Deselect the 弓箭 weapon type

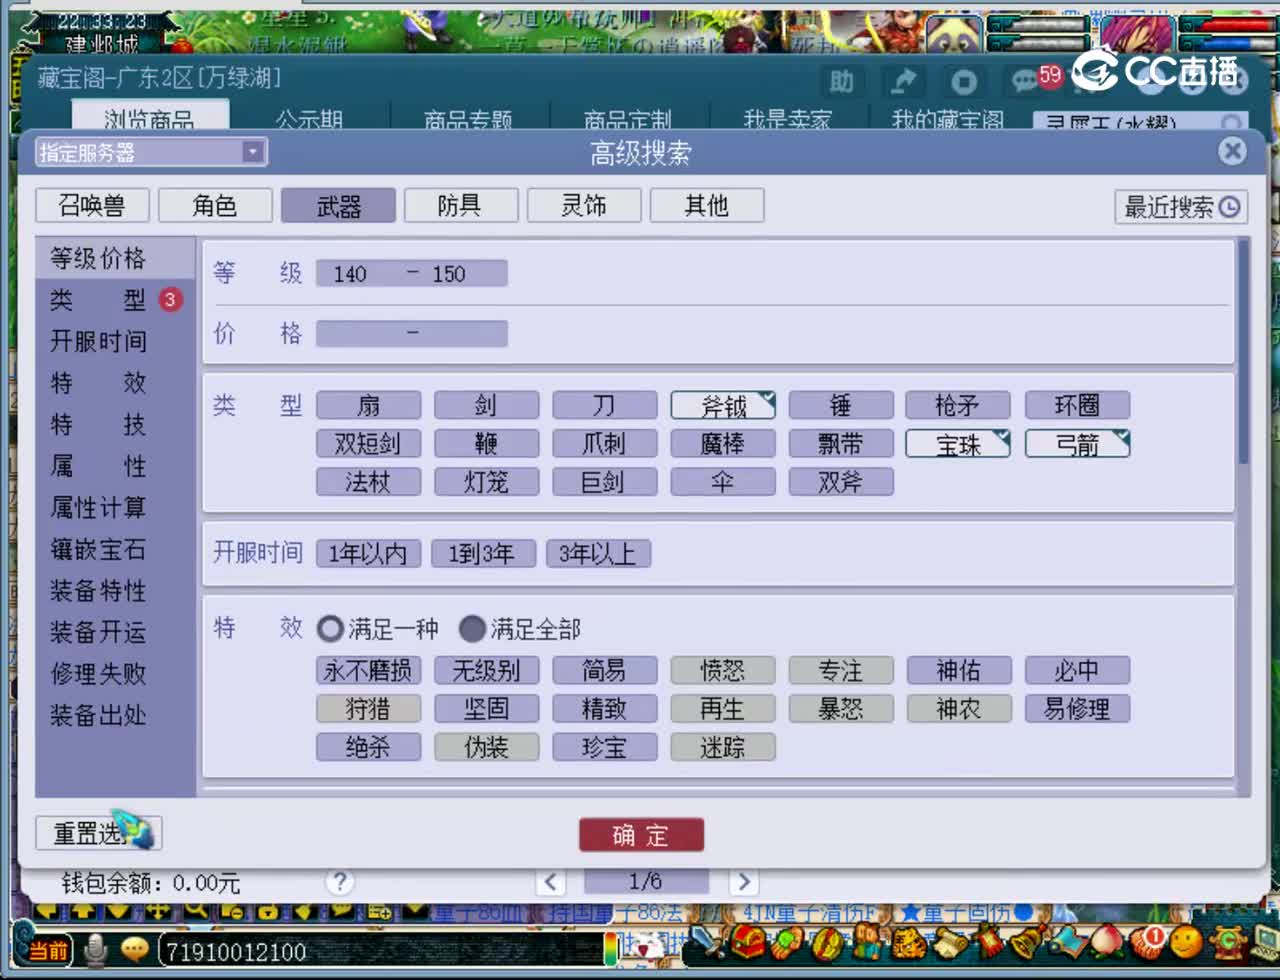pyautogui.click(x=1077, y=444)
